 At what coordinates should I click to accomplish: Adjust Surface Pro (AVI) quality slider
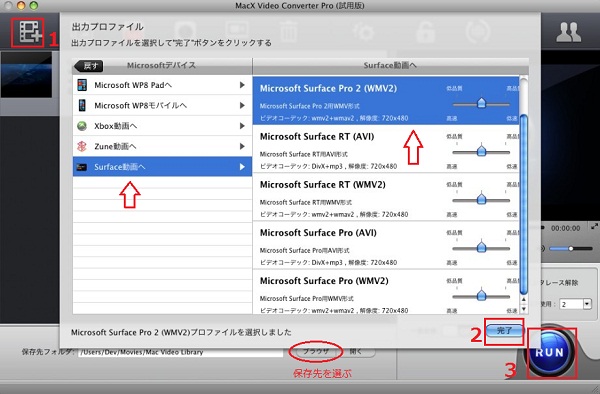[x=481, y=248]
